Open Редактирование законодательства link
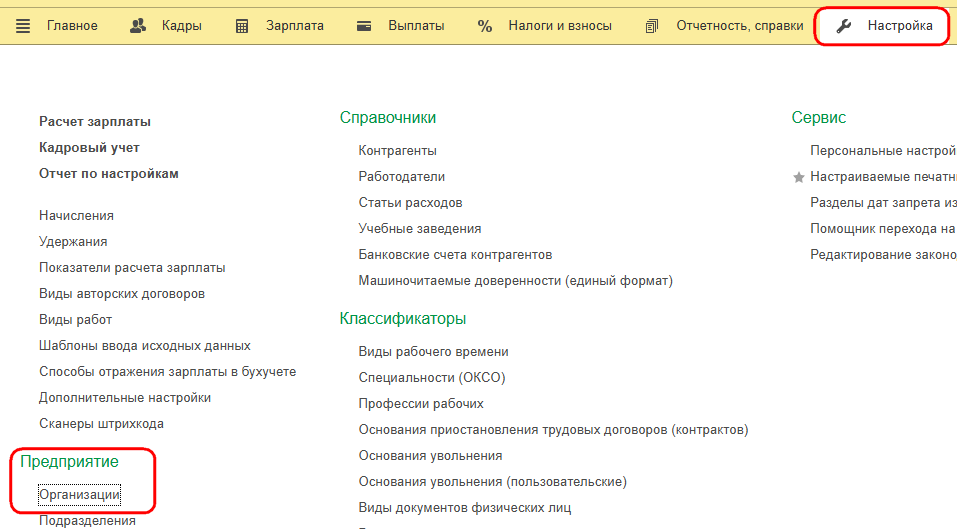 [883, 254]
